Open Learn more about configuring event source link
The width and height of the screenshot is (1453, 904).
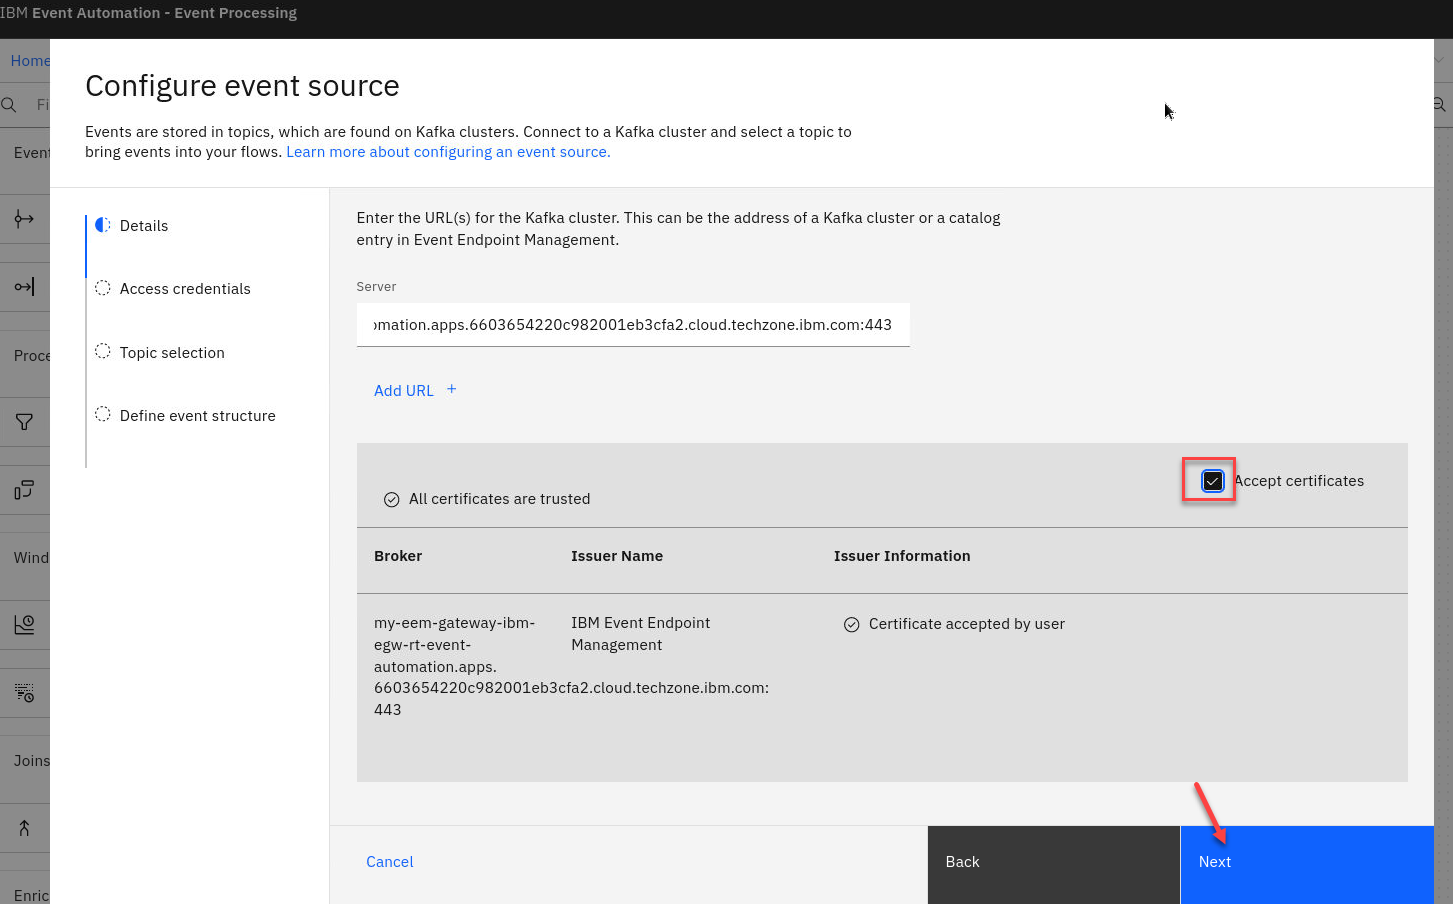pos(448,152)
